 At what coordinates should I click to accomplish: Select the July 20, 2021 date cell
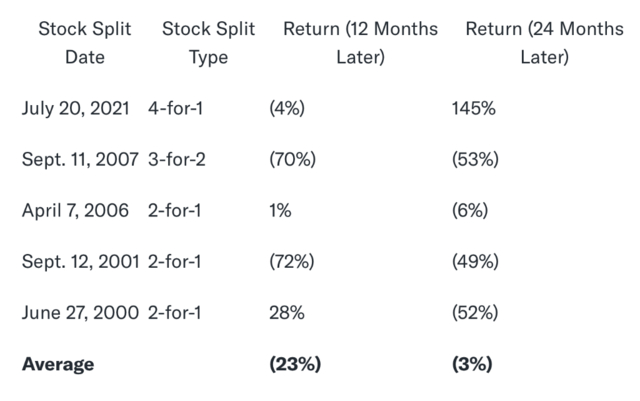coord(76,108)
